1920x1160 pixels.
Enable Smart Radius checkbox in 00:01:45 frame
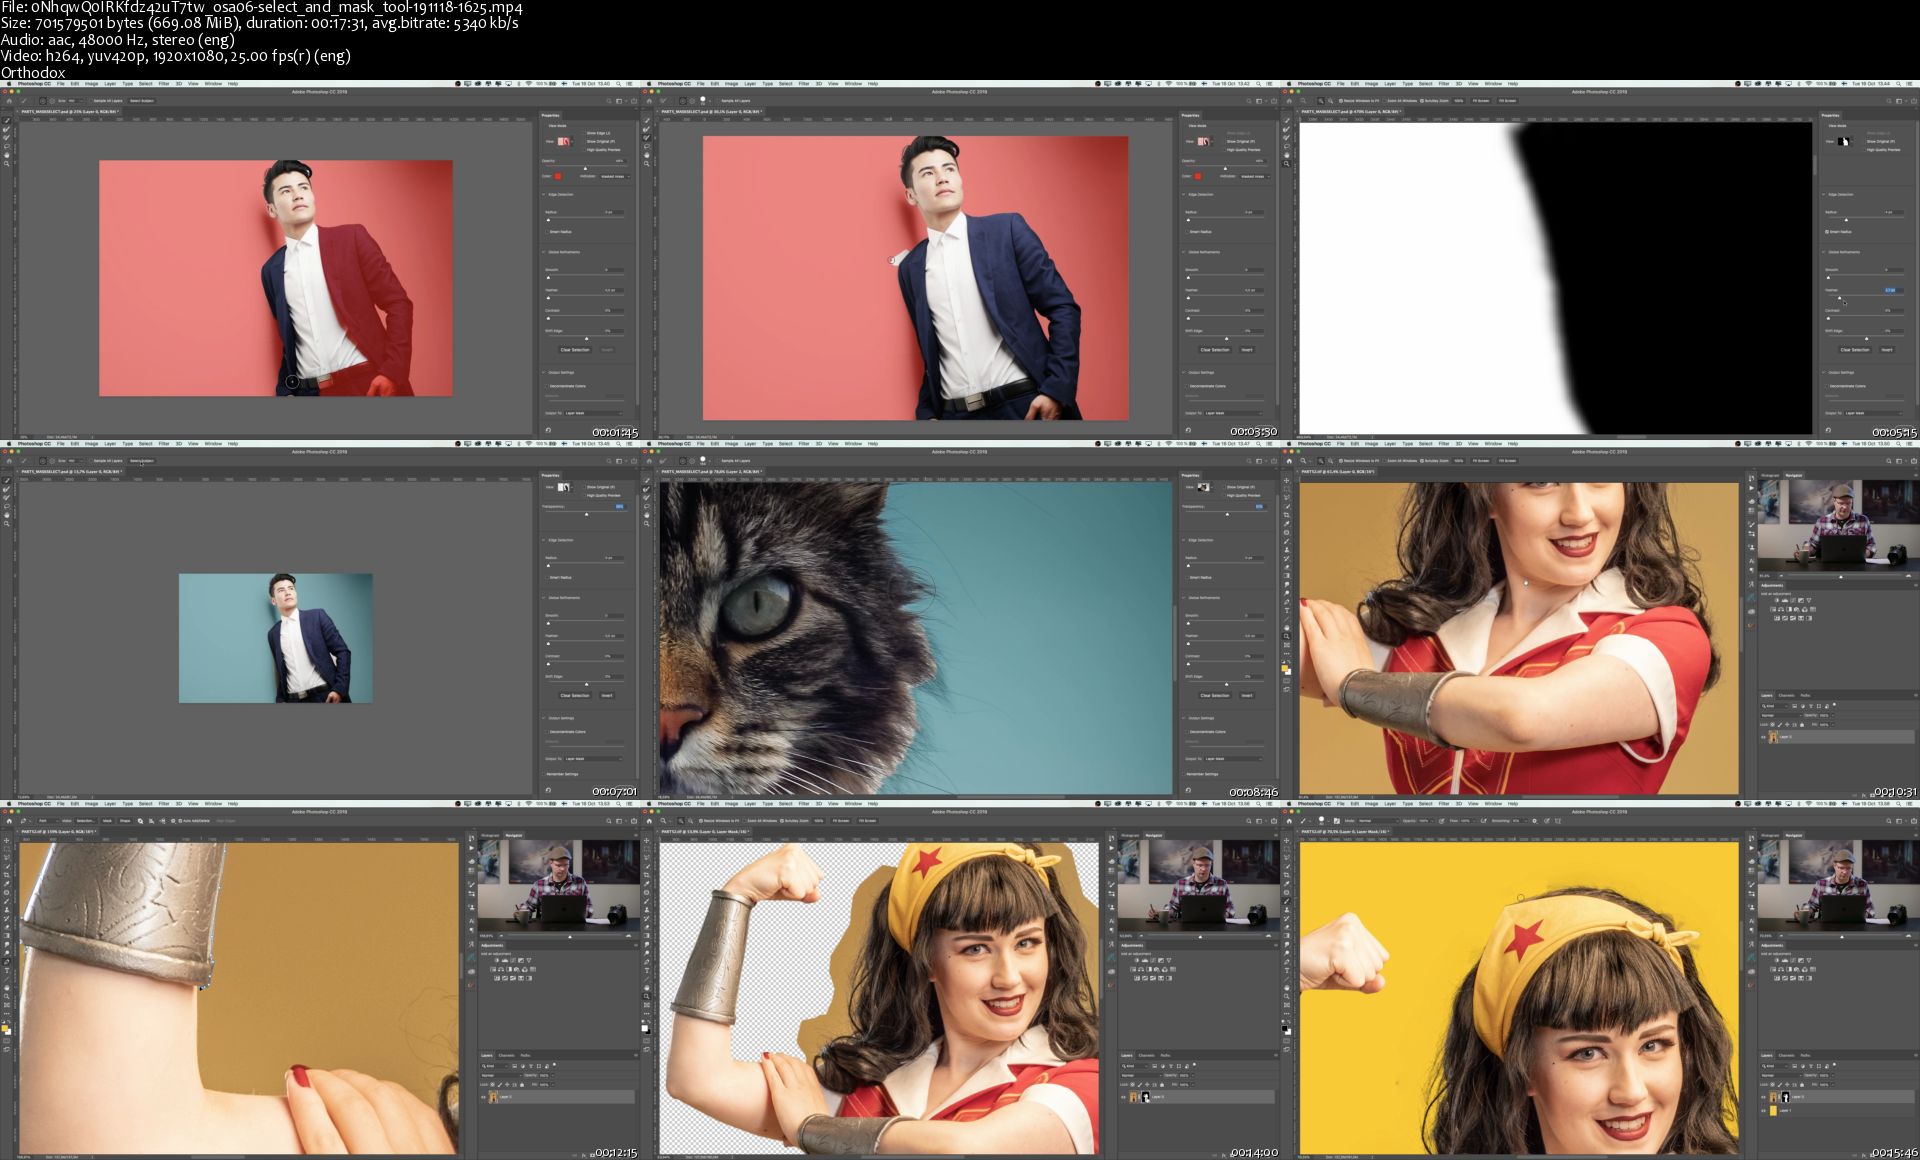coord(546,232)
